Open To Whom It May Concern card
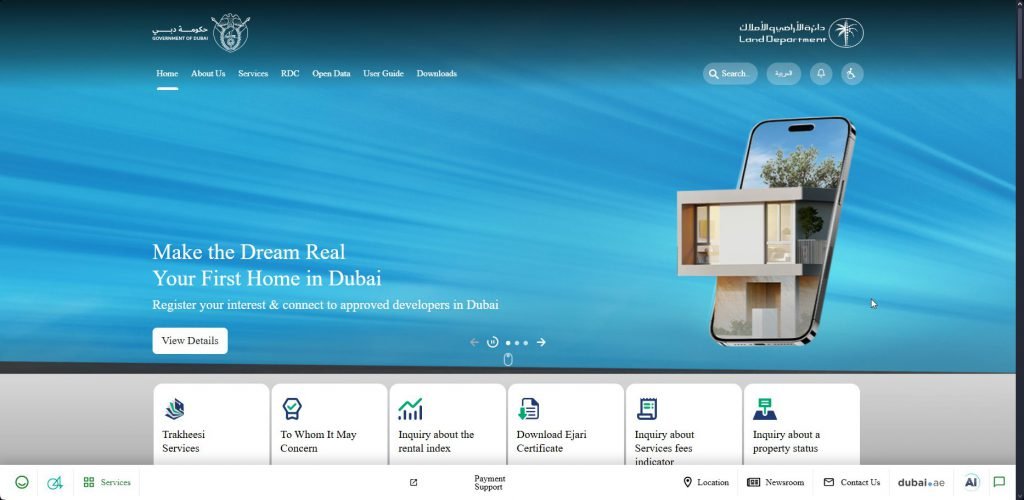 (x=329, y=424)
